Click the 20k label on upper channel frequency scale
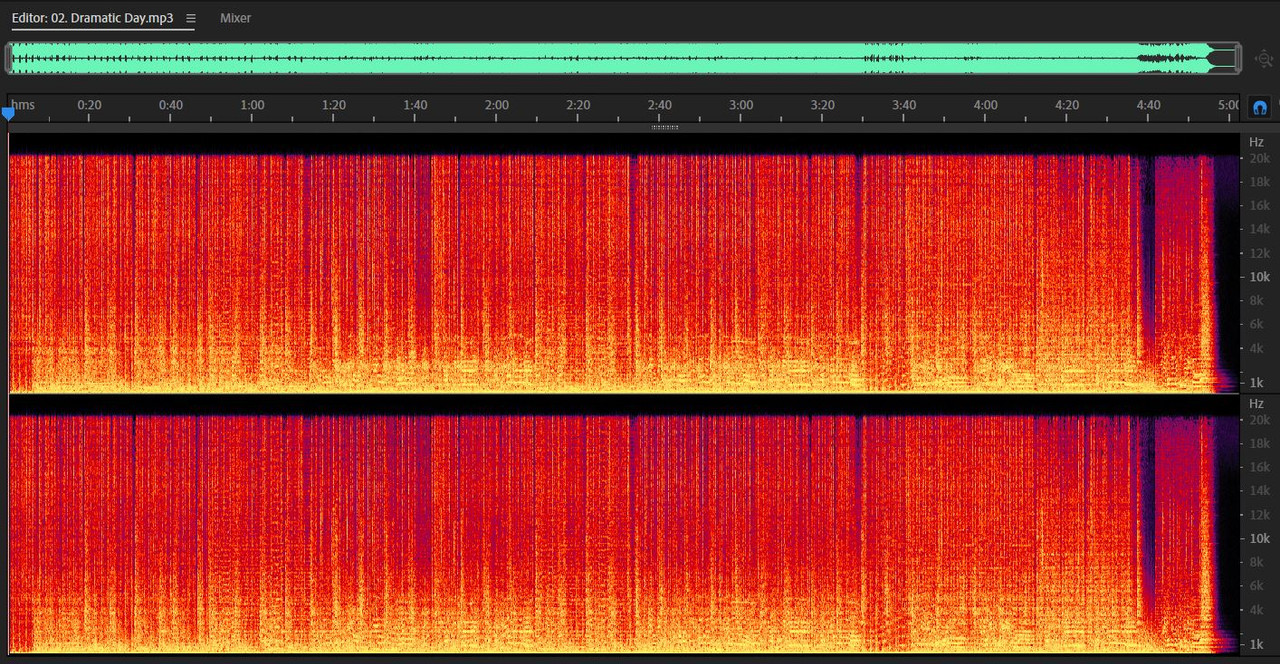 tap(1259, 158)
